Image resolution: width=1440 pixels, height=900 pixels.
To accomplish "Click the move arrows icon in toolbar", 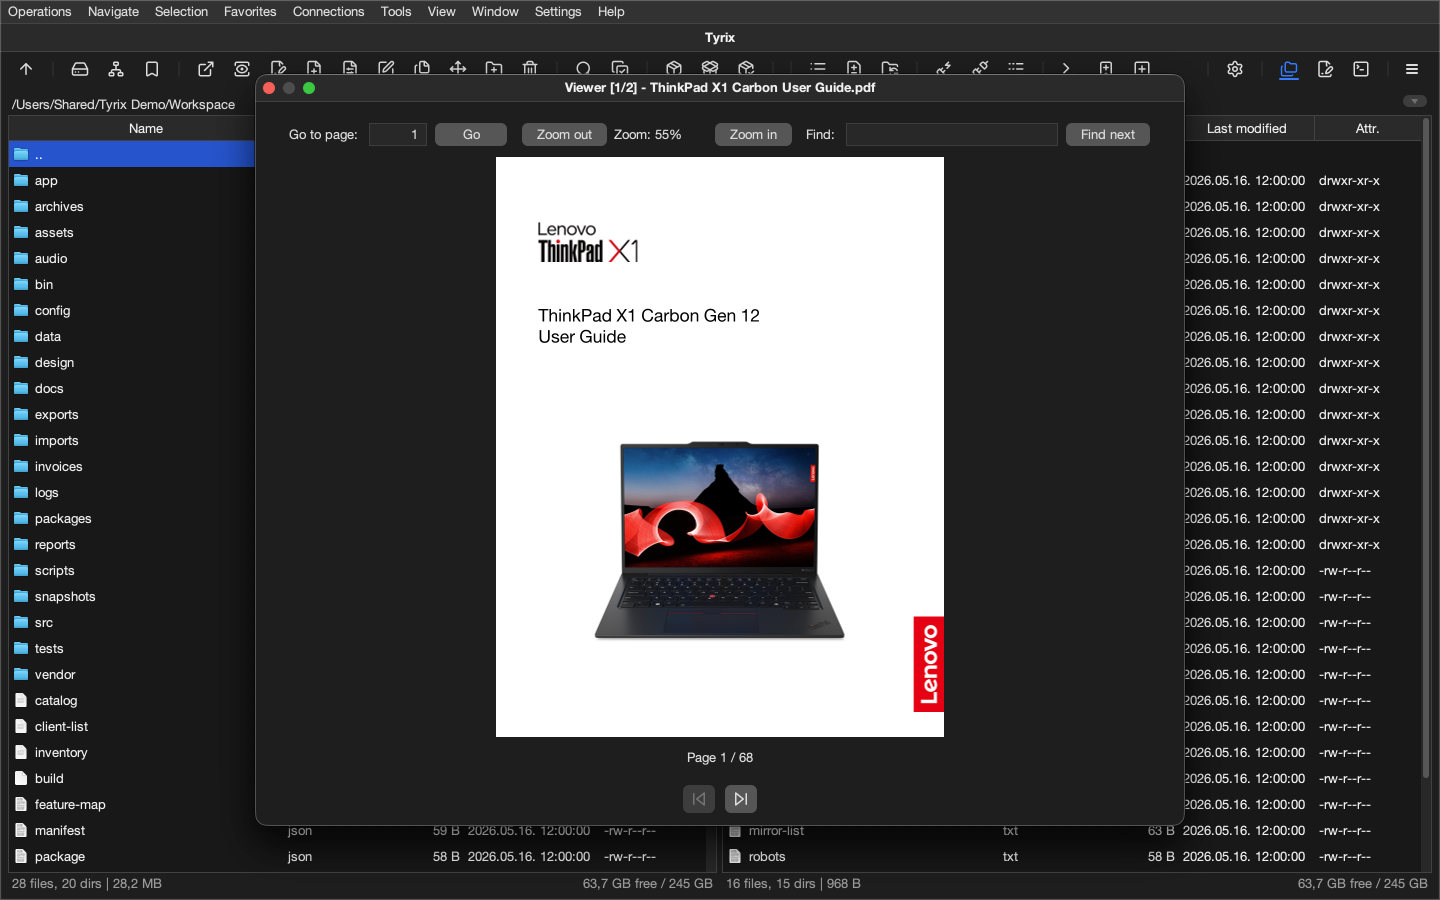I will click(458, 68).
